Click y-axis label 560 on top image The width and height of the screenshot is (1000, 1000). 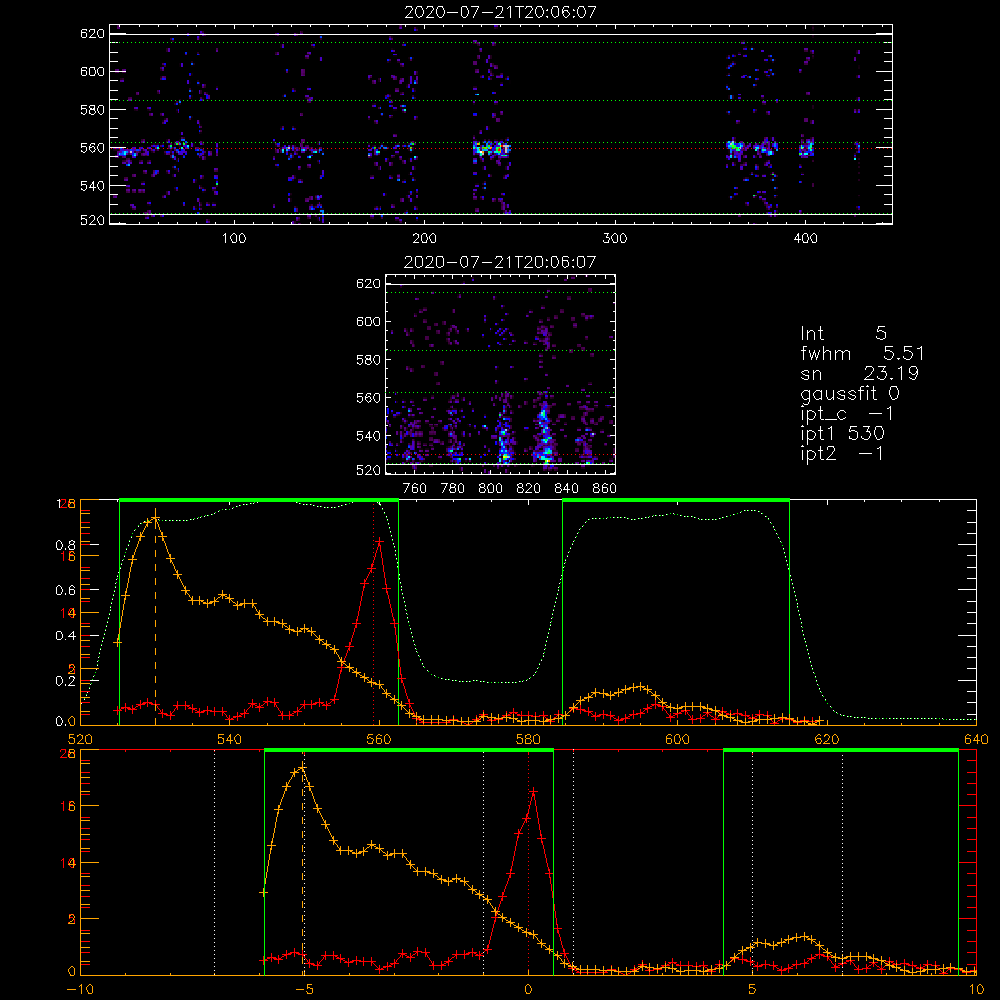(x=92, y=148)
